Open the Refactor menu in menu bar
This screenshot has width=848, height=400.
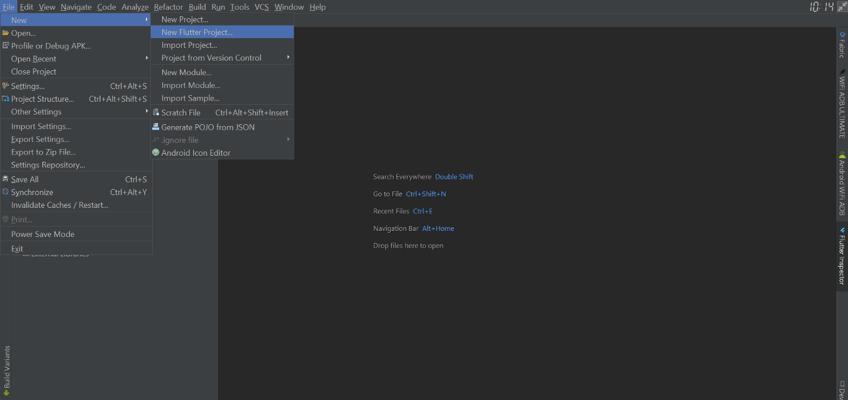point(168,7)
